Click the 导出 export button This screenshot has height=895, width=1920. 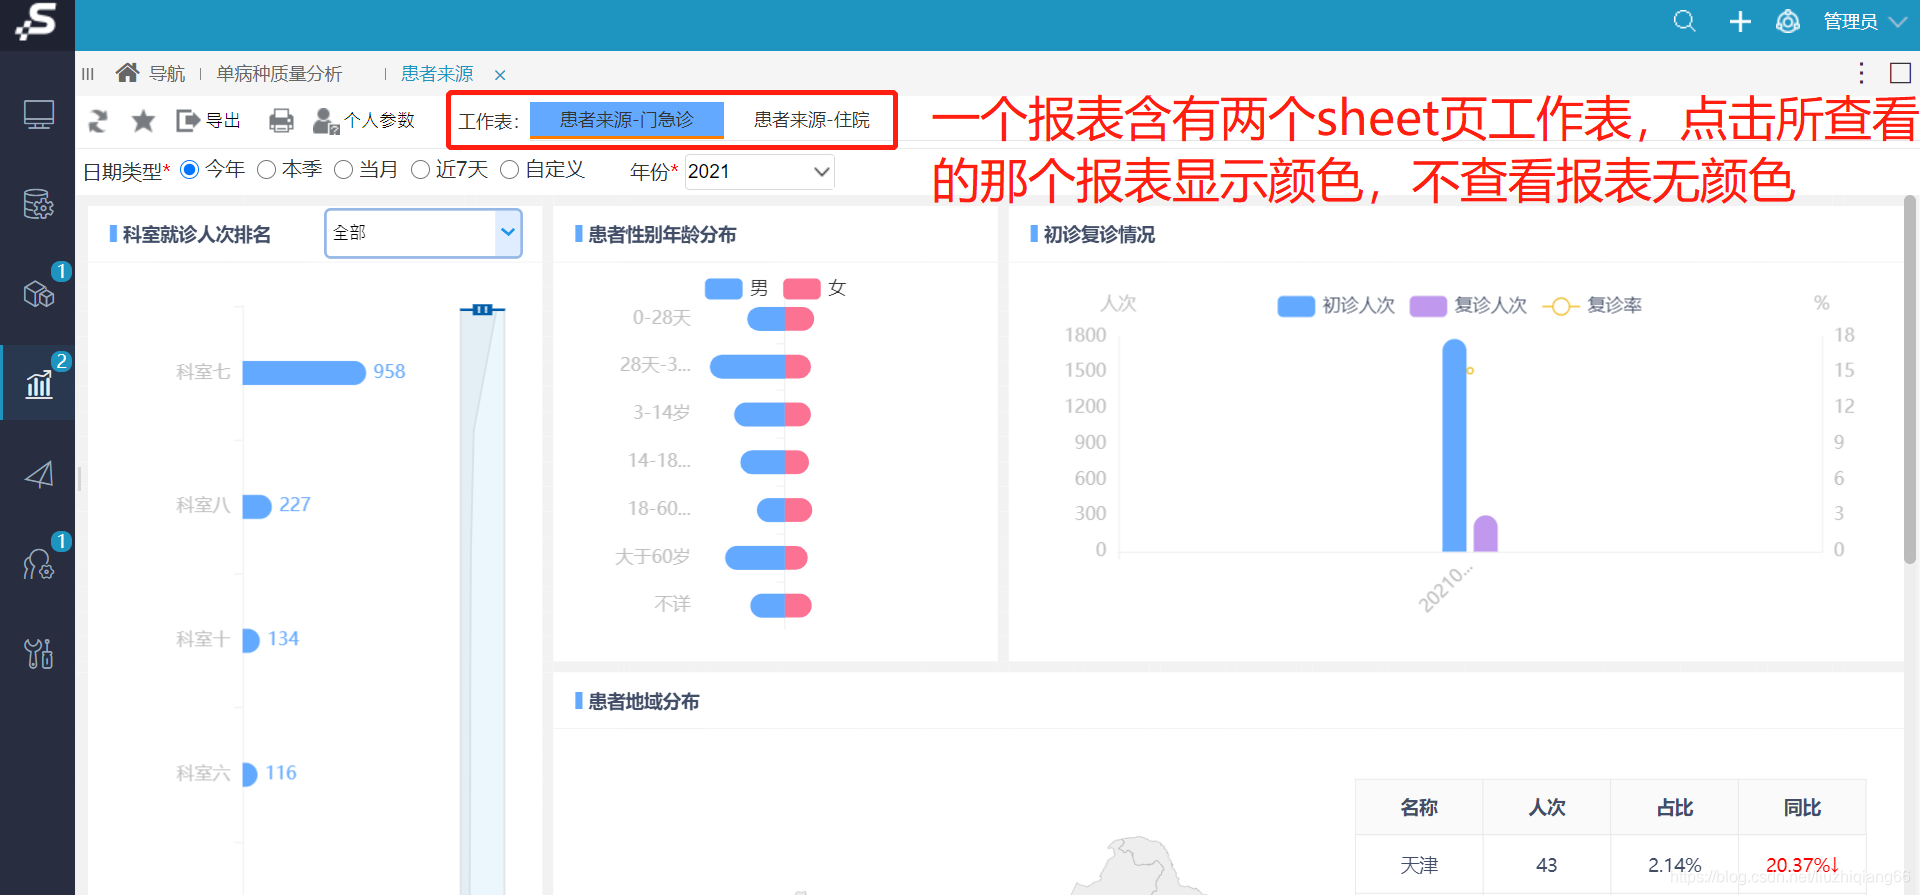208,121
